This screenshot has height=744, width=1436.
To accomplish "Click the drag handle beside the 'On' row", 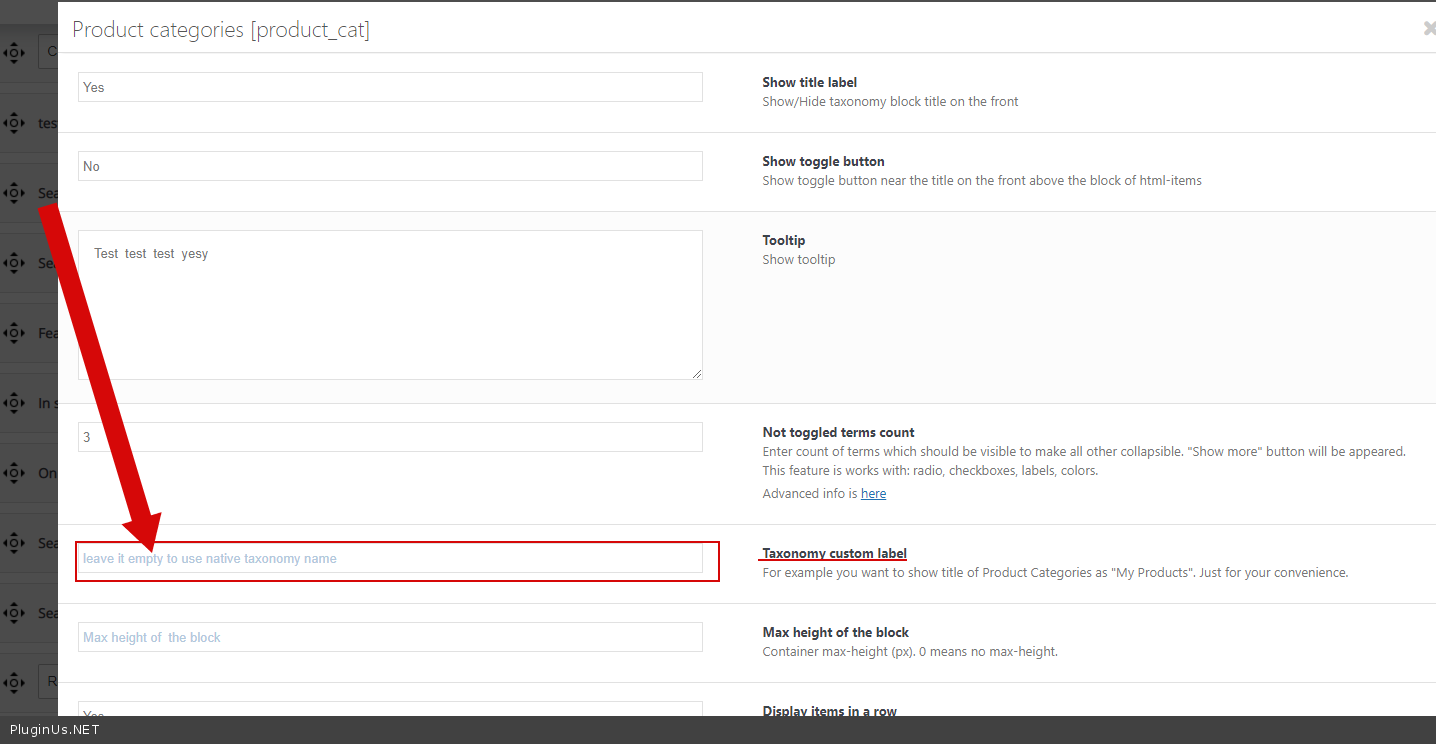I will click(14, 473).
